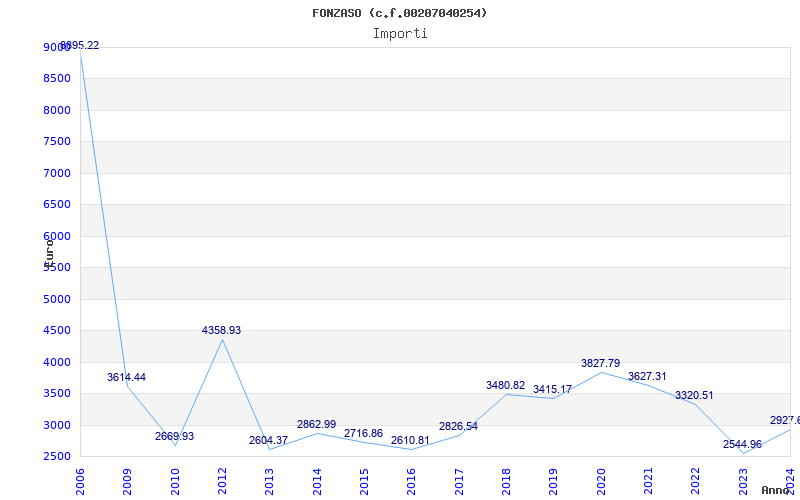Click the 3500 y-axis tick label

click(x=57, y=393)
